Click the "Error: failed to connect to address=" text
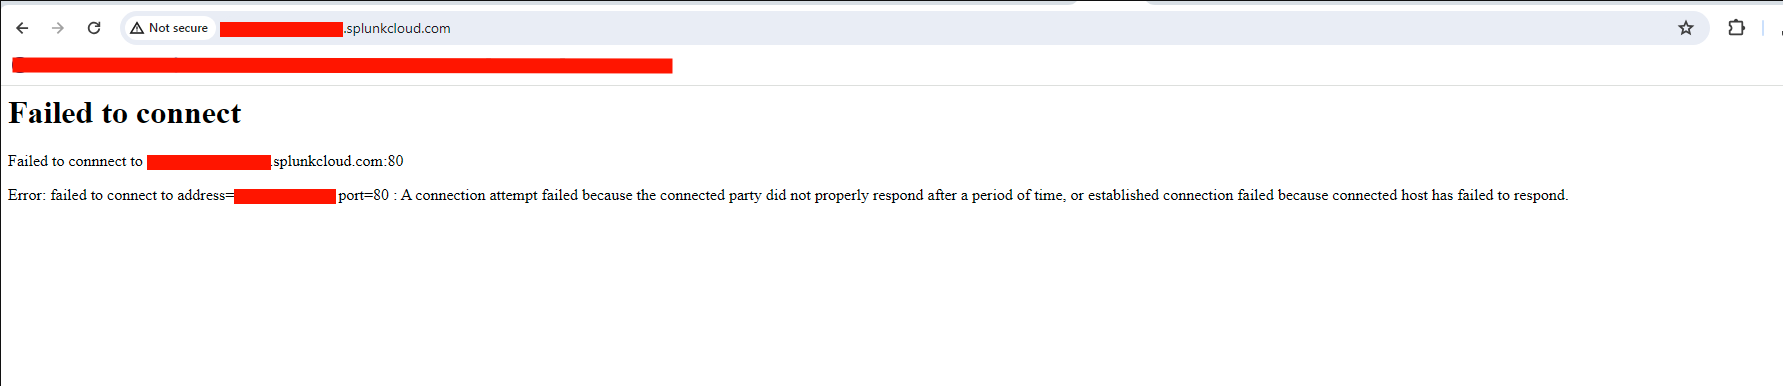Viewport: 1783px width, 386px height. (121, 195)
